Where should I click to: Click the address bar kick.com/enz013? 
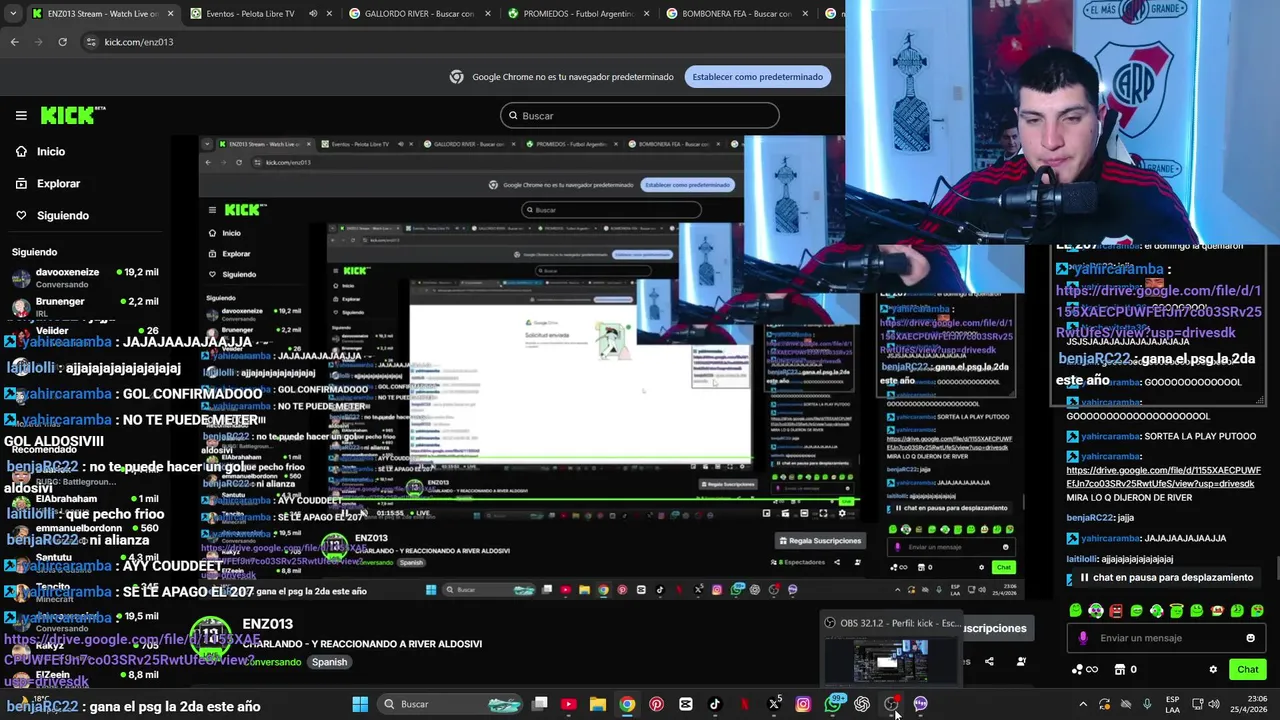click(x=139, y=42)
